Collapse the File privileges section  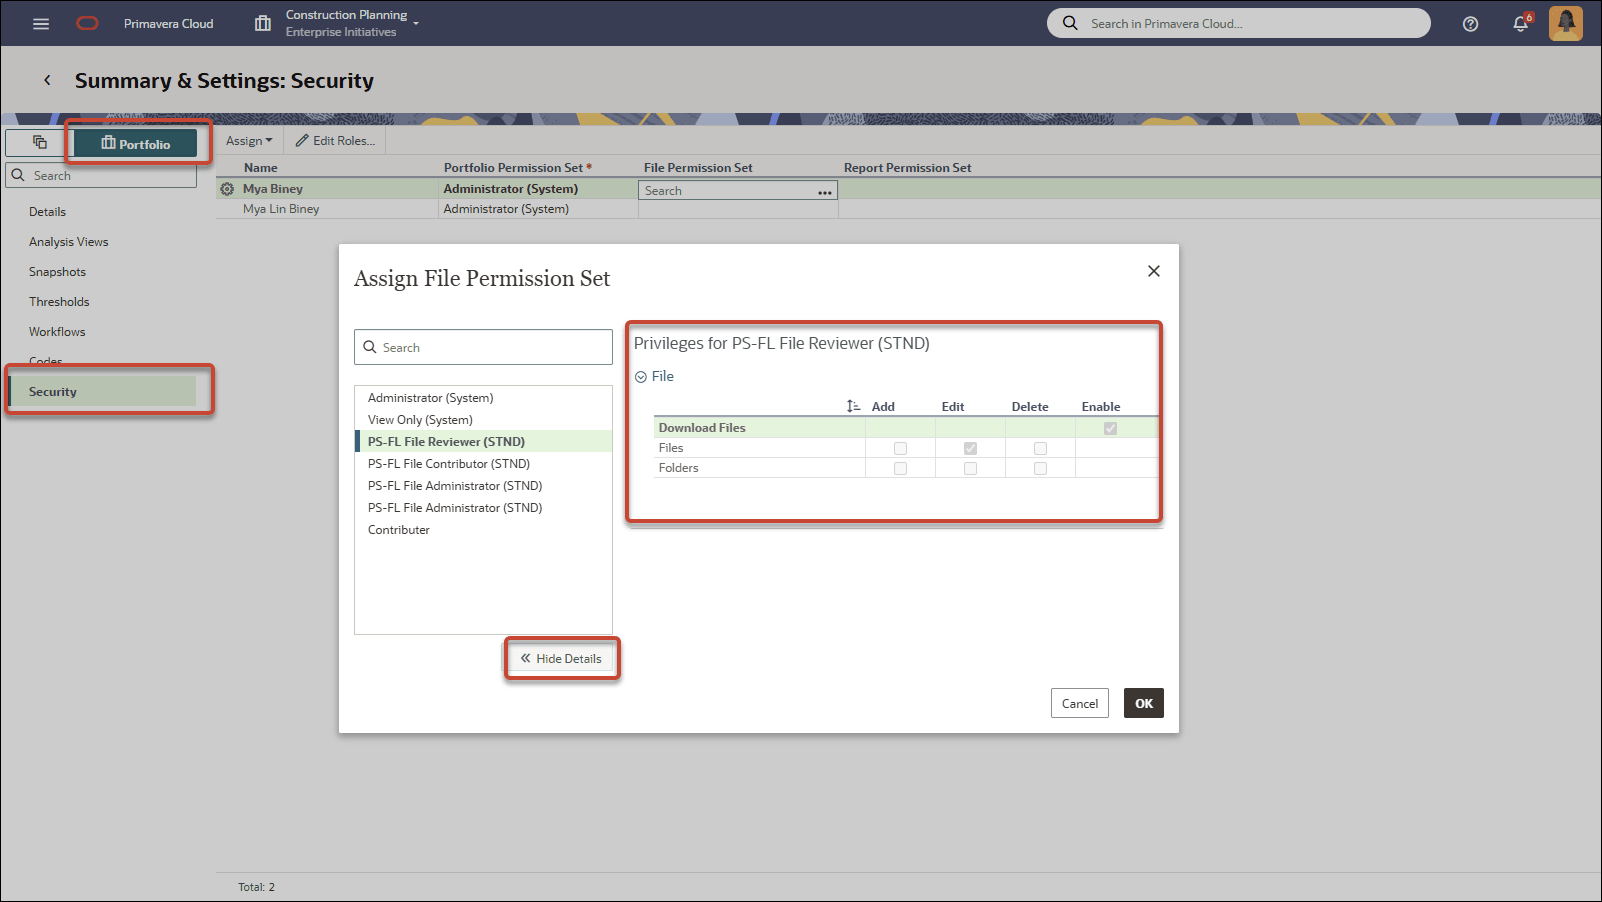[x=641, y=377]
